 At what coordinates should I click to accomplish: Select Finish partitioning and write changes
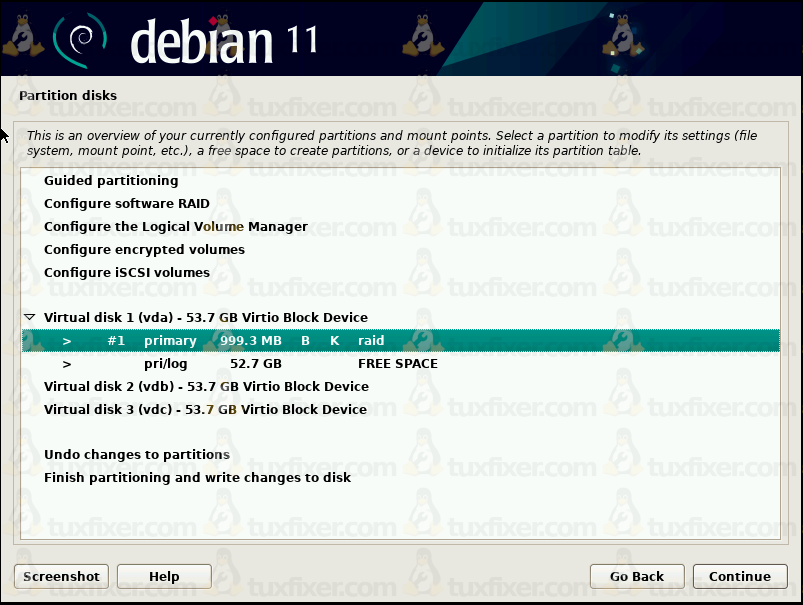coord(197,478)
